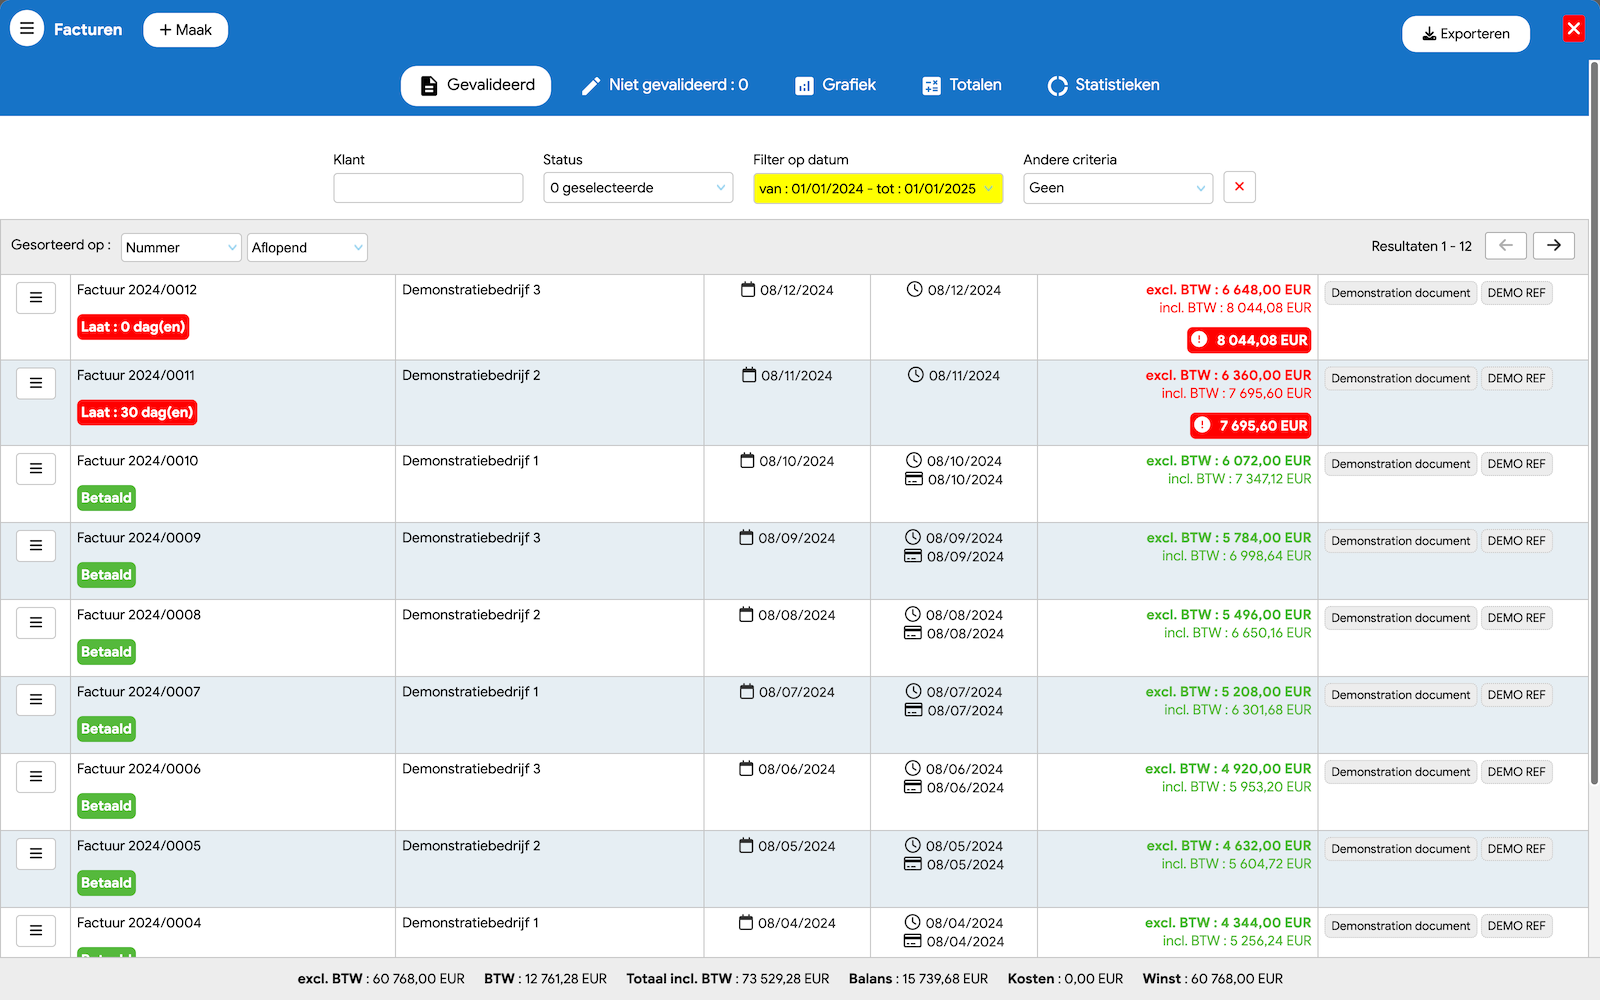Image resolution: width=1600 pixels, height=1000 pixels.
Task: Close the Facturen window
Action: coord(1574,28)
